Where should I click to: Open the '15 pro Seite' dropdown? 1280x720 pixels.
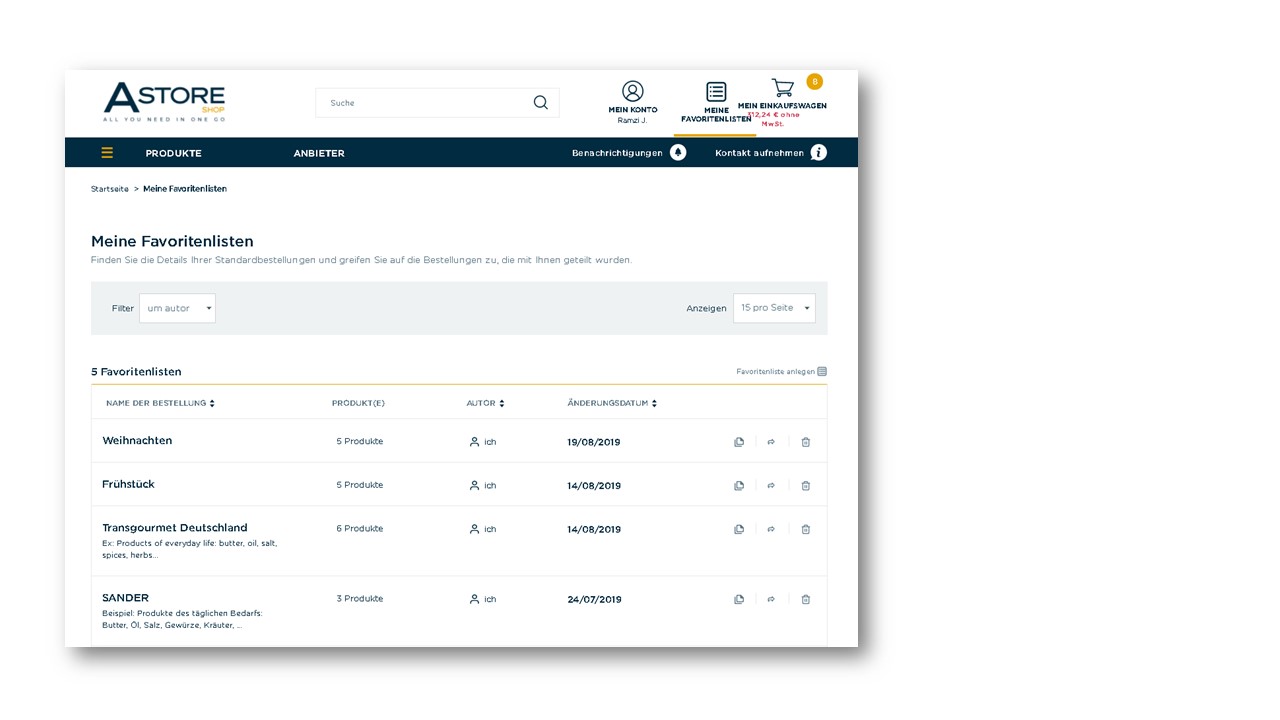(774, 308)
